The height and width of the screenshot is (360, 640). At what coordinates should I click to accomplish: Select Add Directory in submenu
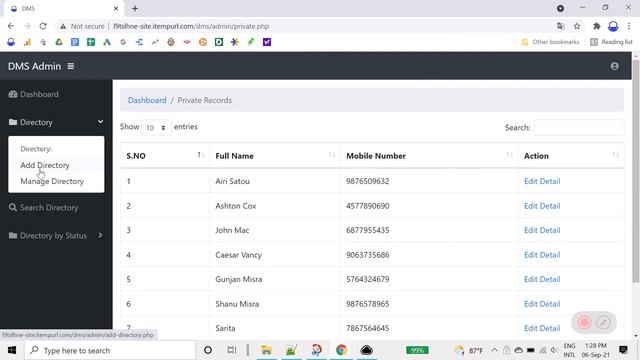click(45, 165)
